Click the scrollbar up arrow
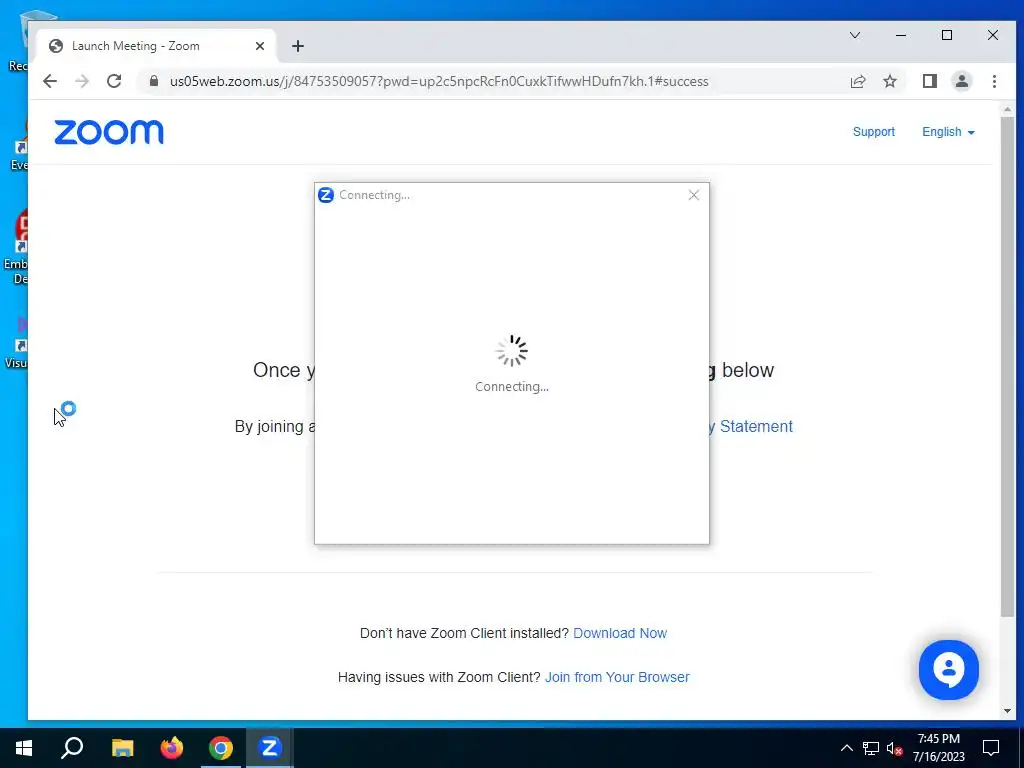This screenshot has width=1024, height=768. (x=1007, y=109)
